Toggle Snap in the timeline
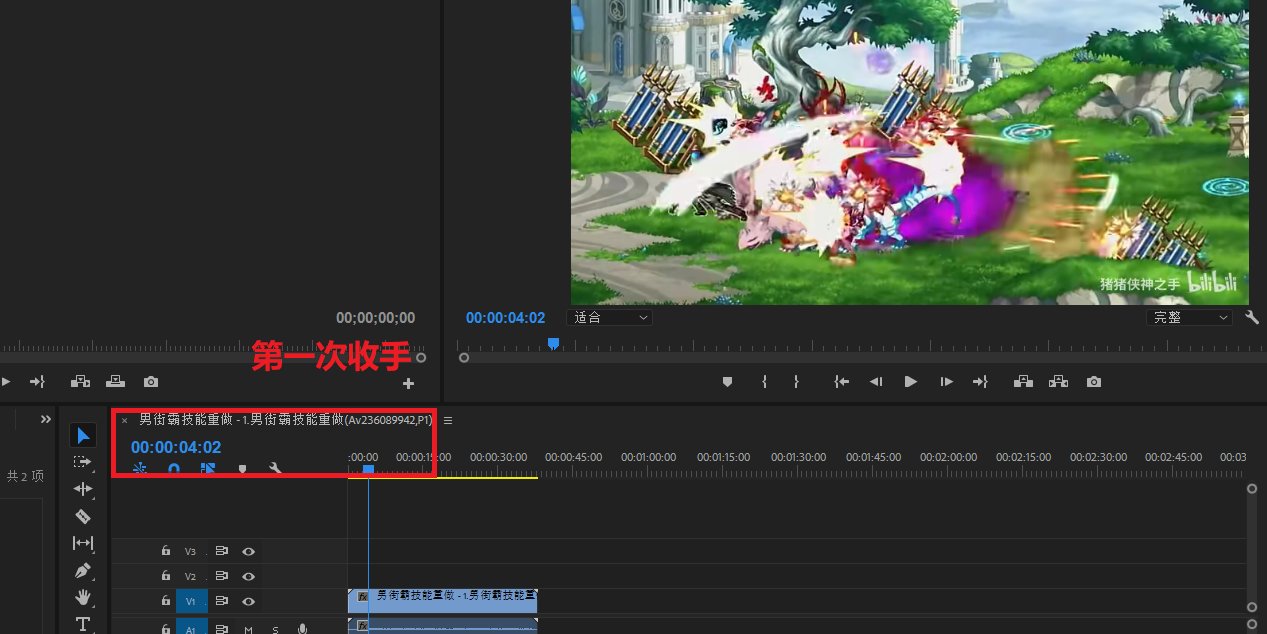The width and height of the screenshot is (1267, 634). [x=174, y=468]
